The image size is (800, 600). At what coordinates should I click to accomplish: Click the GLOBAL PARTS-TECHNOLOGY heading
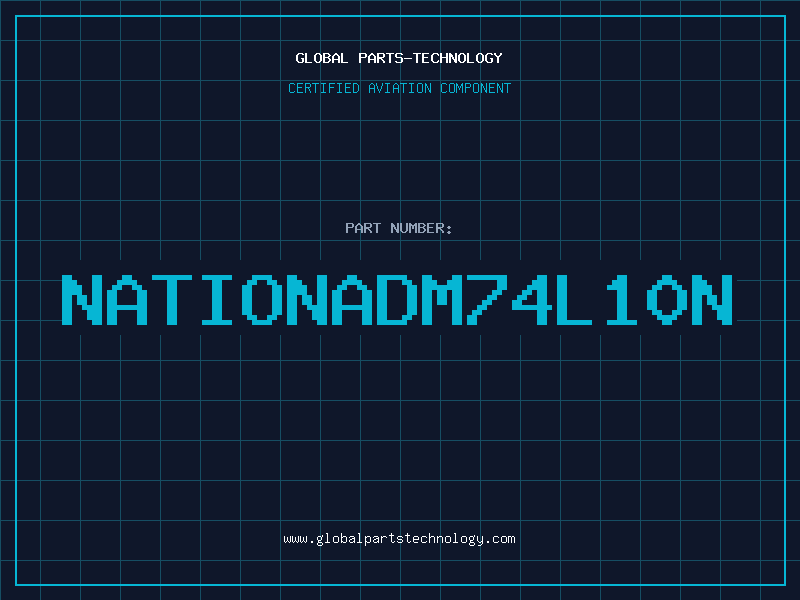click(399, 58)
